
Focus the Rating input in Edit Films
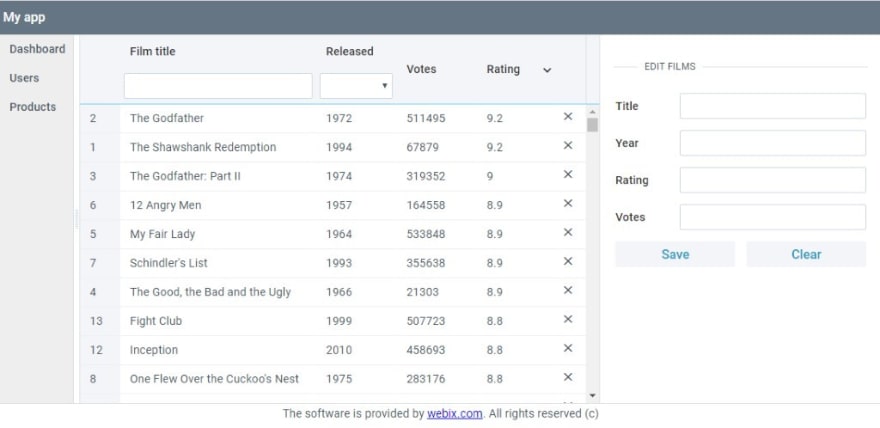coord(772,180)
